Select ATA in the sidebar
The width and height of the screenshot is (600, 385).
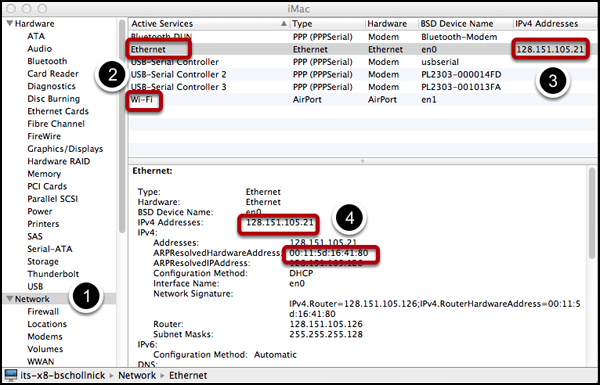click(36, 36)
